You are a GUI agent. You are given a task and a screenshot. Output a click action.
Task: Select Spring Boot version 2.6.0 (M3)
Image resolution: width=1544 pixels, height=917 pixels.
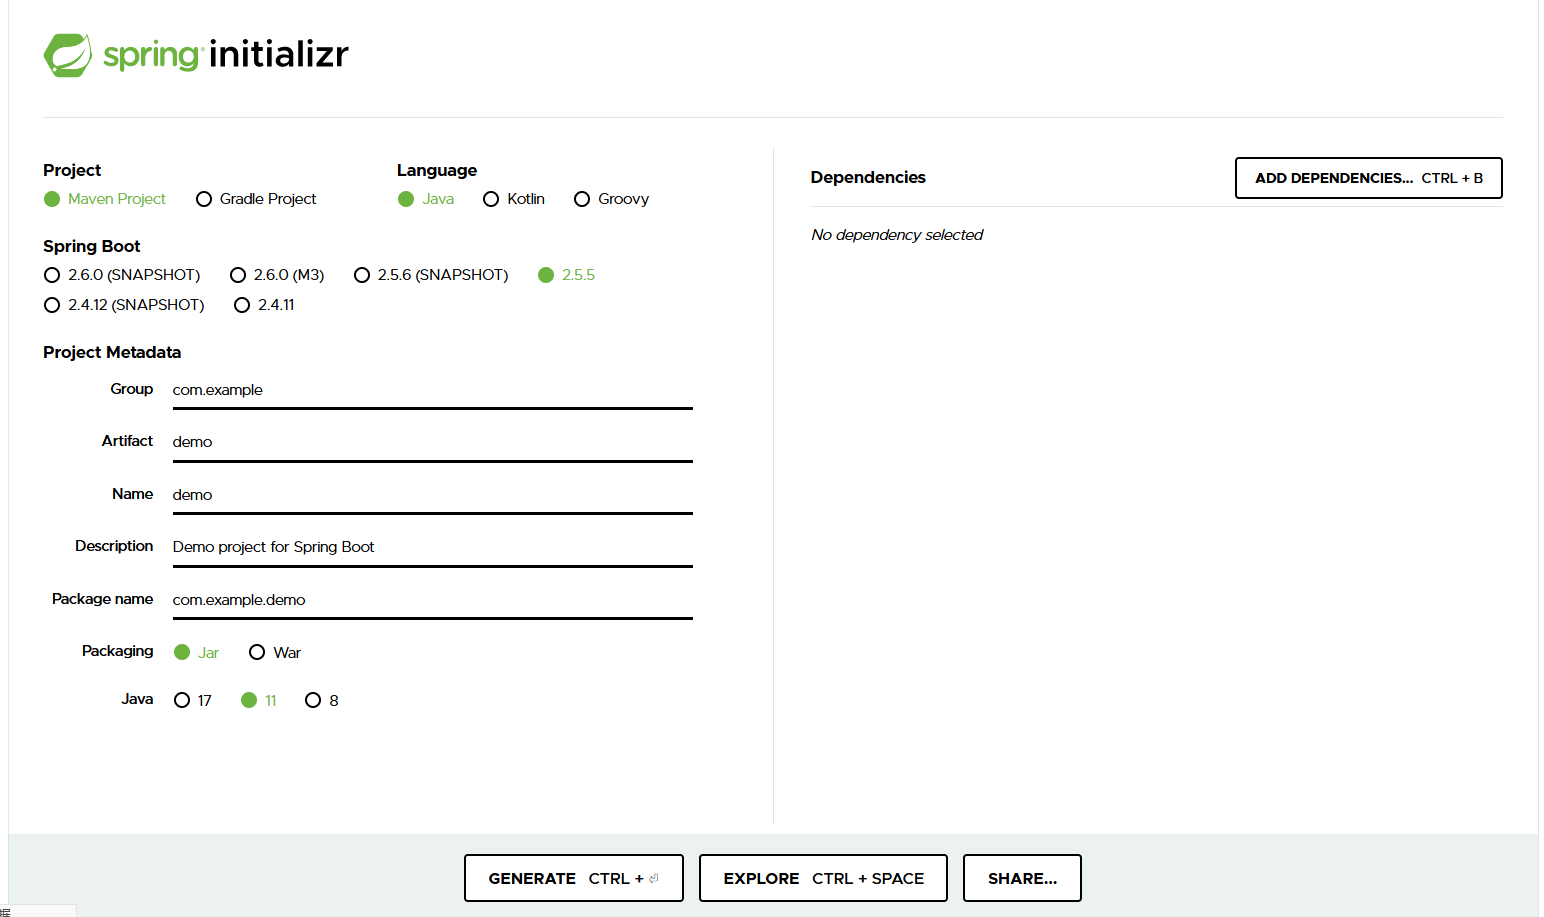click(x=238, y=275)
